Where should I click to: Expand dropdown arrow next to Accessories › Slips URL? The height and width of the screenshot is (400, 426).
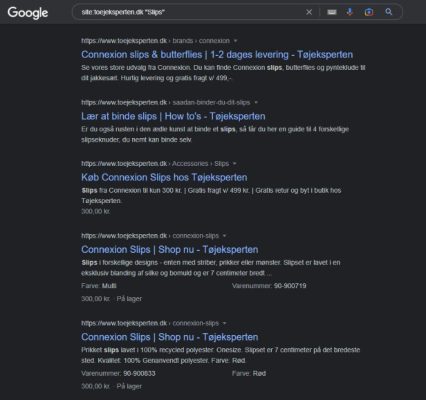click(235, 164)
